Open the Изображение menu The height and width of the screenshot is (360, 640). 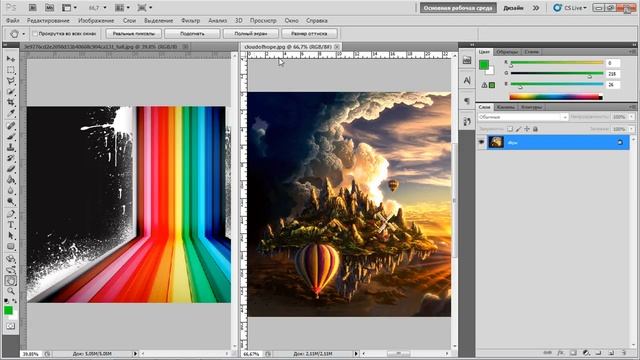96,20
